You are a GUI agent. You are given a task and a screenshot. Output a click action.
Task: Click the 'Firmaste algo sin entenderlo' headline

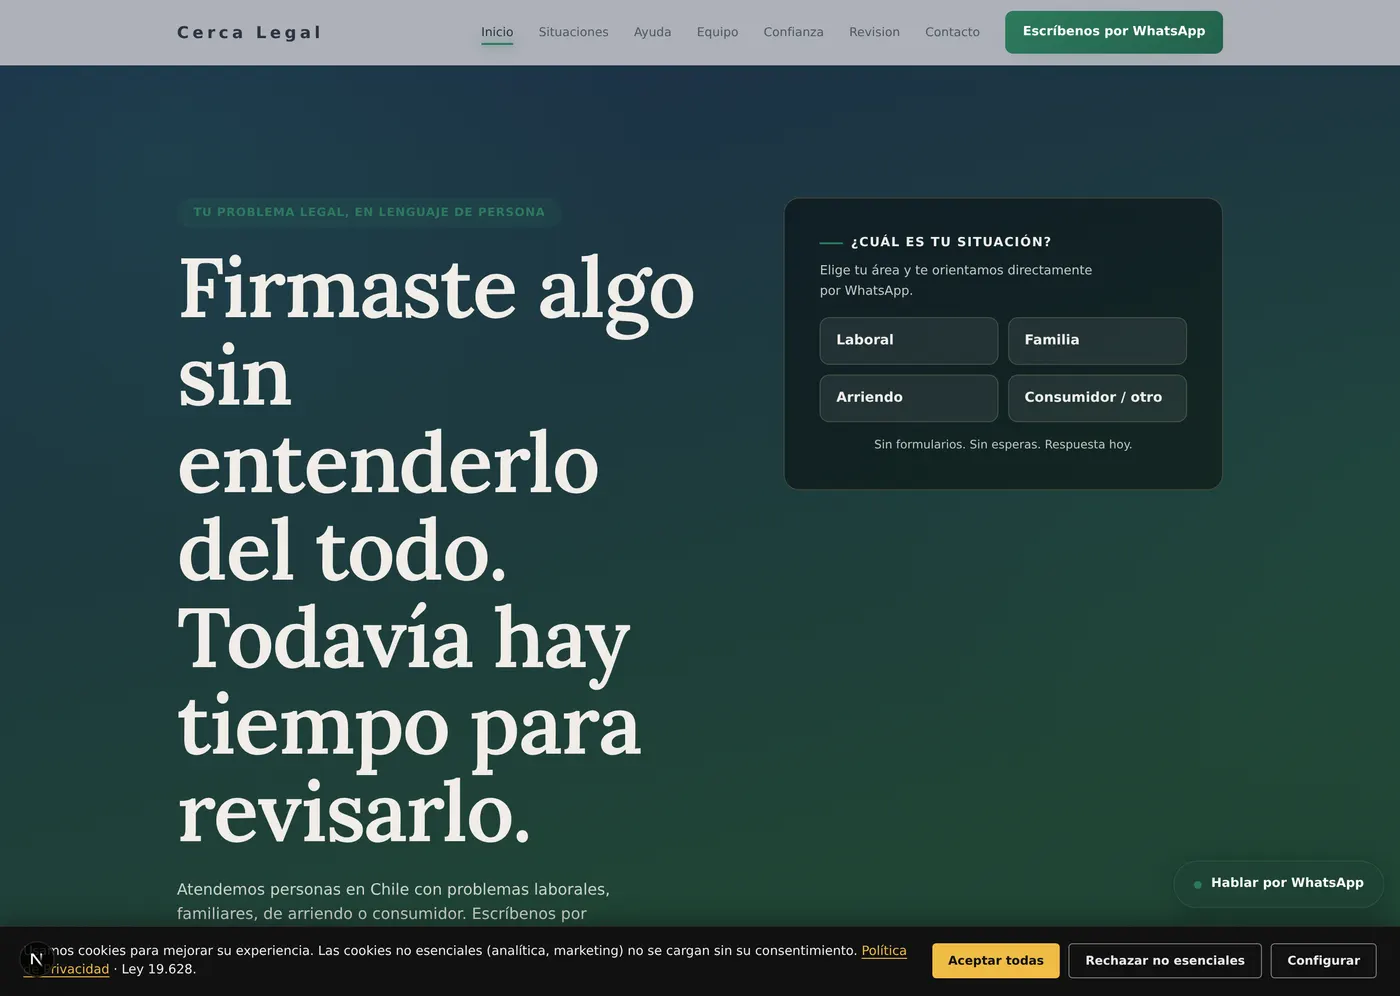click(437, 550)
